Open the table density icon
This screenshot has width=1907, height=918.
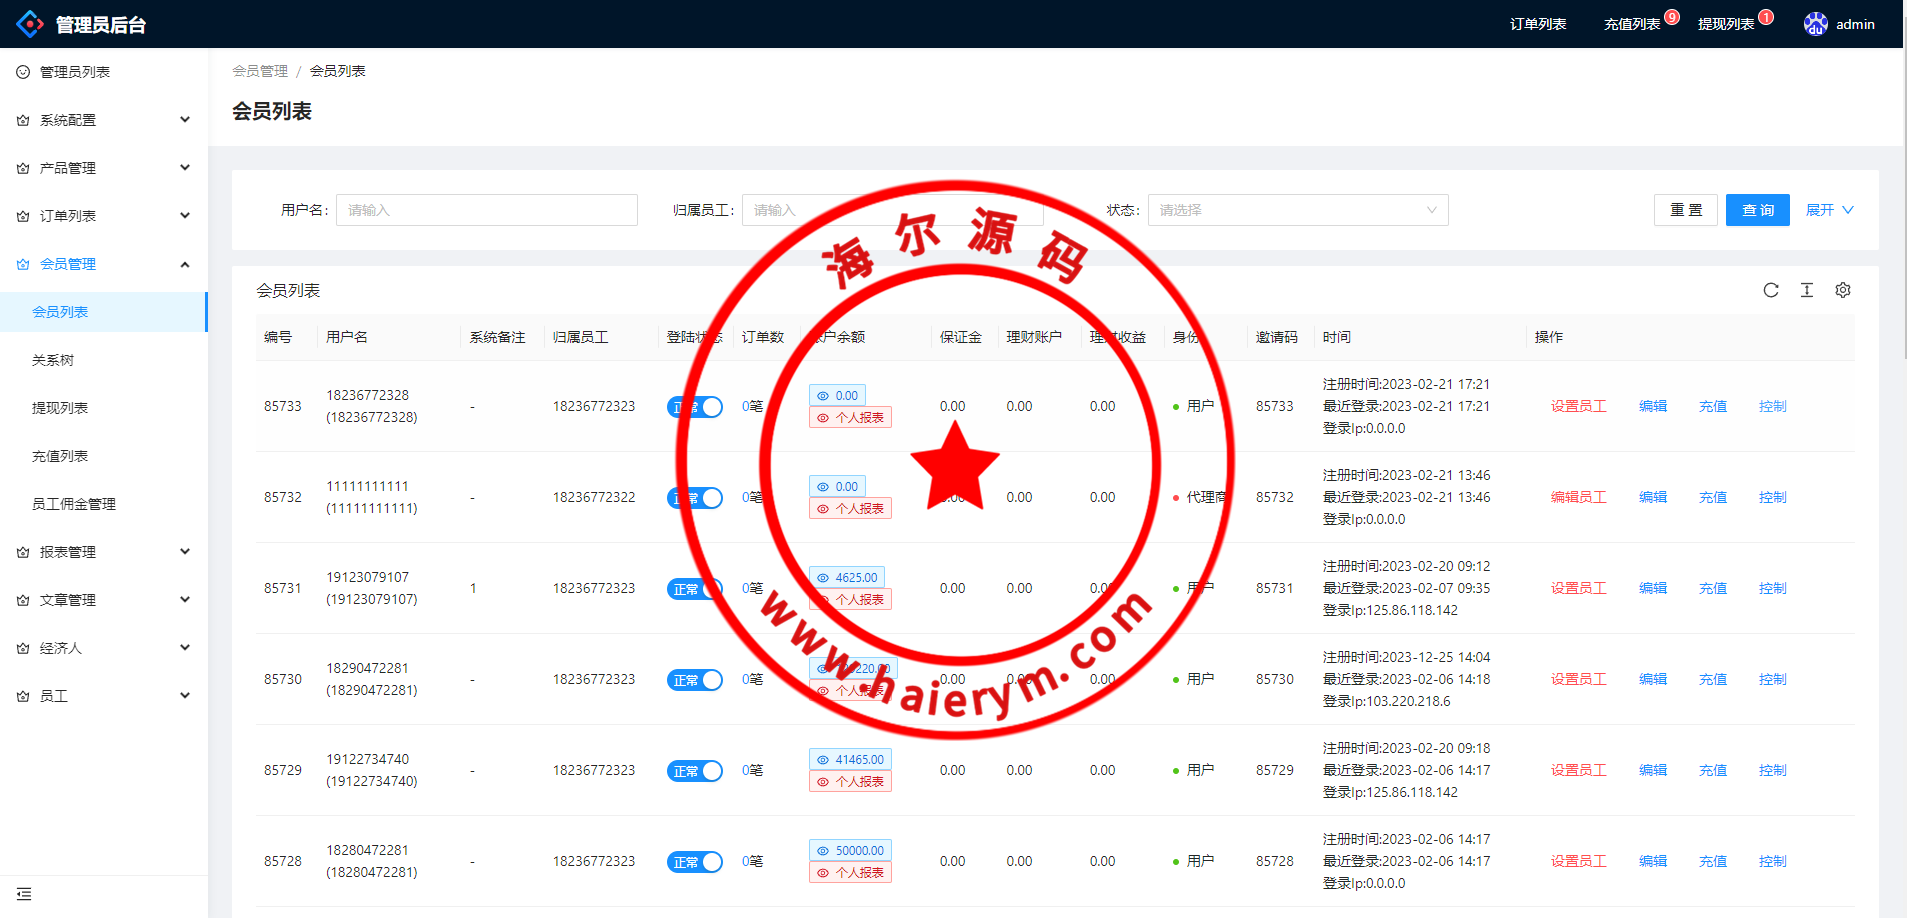click(x=1806, y=290)
